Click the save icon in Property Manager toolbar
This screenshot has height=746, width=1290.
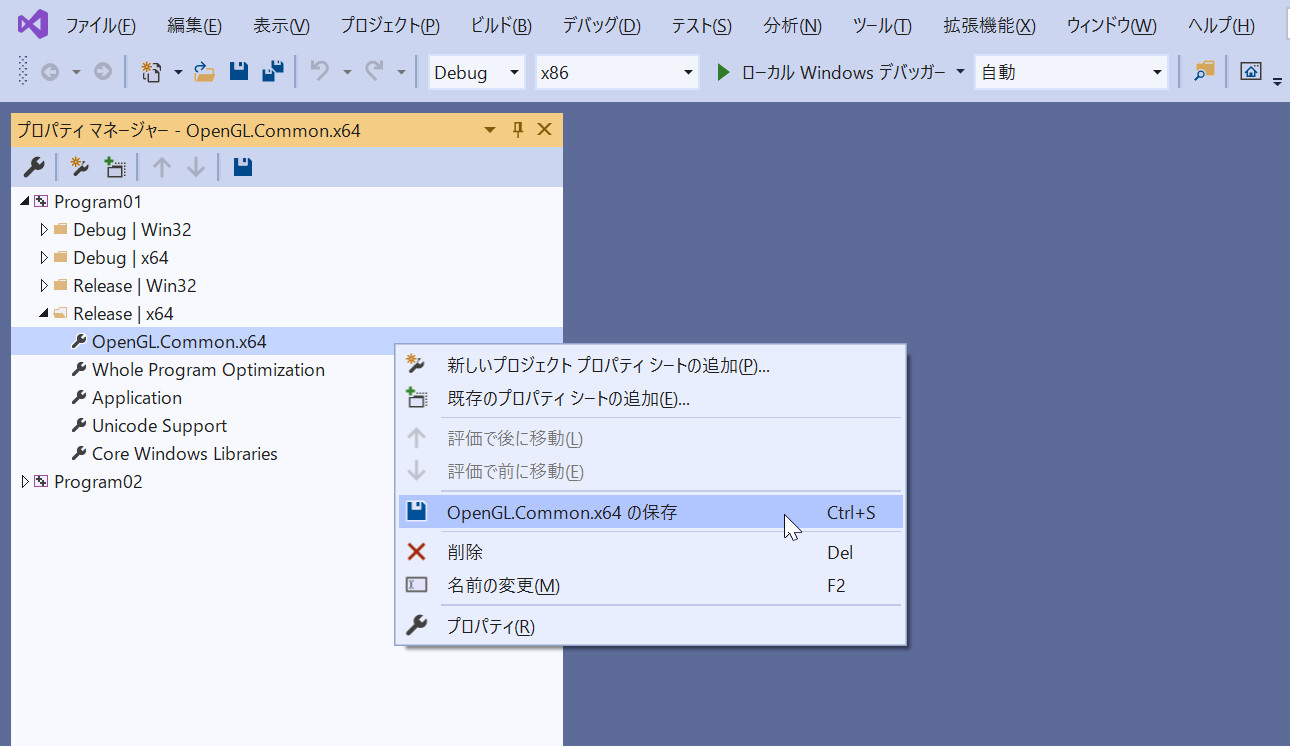242,167
